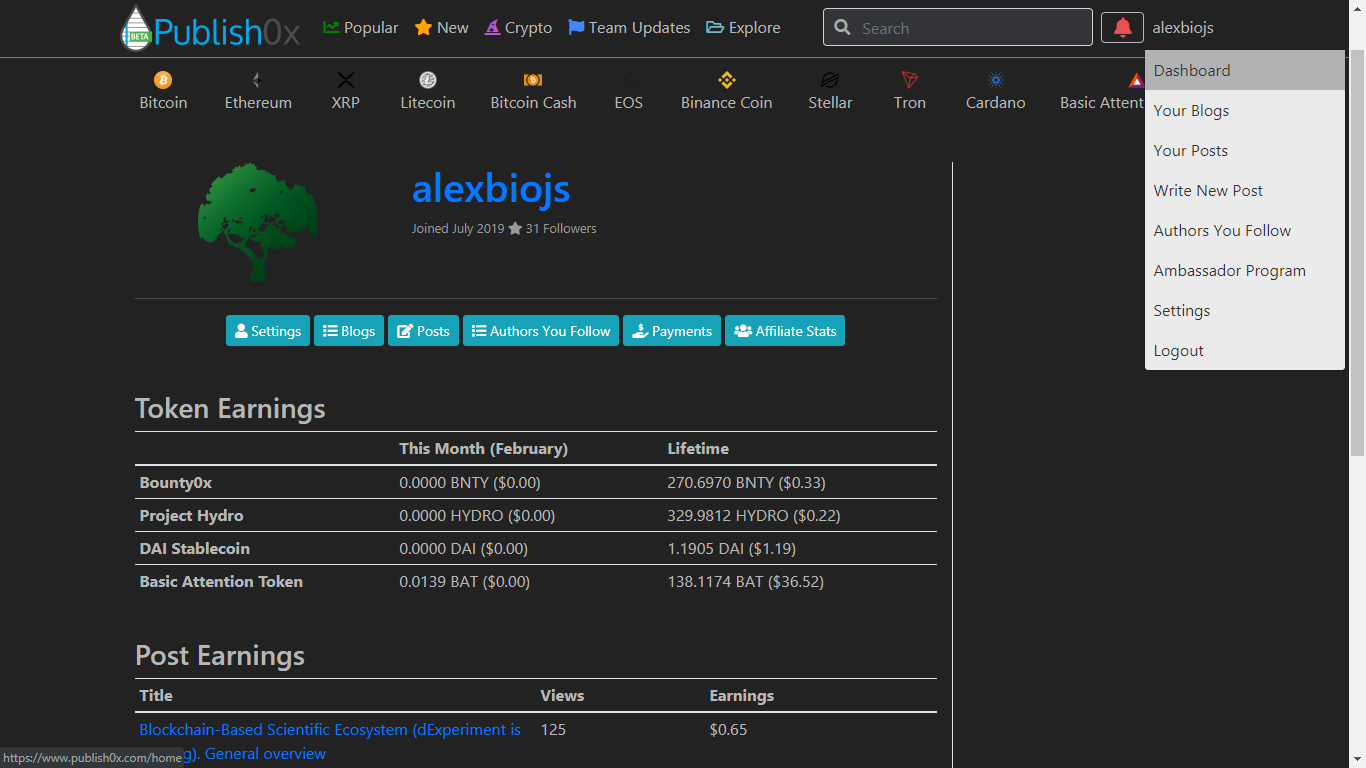The image size is (1366, 768).
Task: Click the Cardano coin icon
Action: [x=996, y=80]
